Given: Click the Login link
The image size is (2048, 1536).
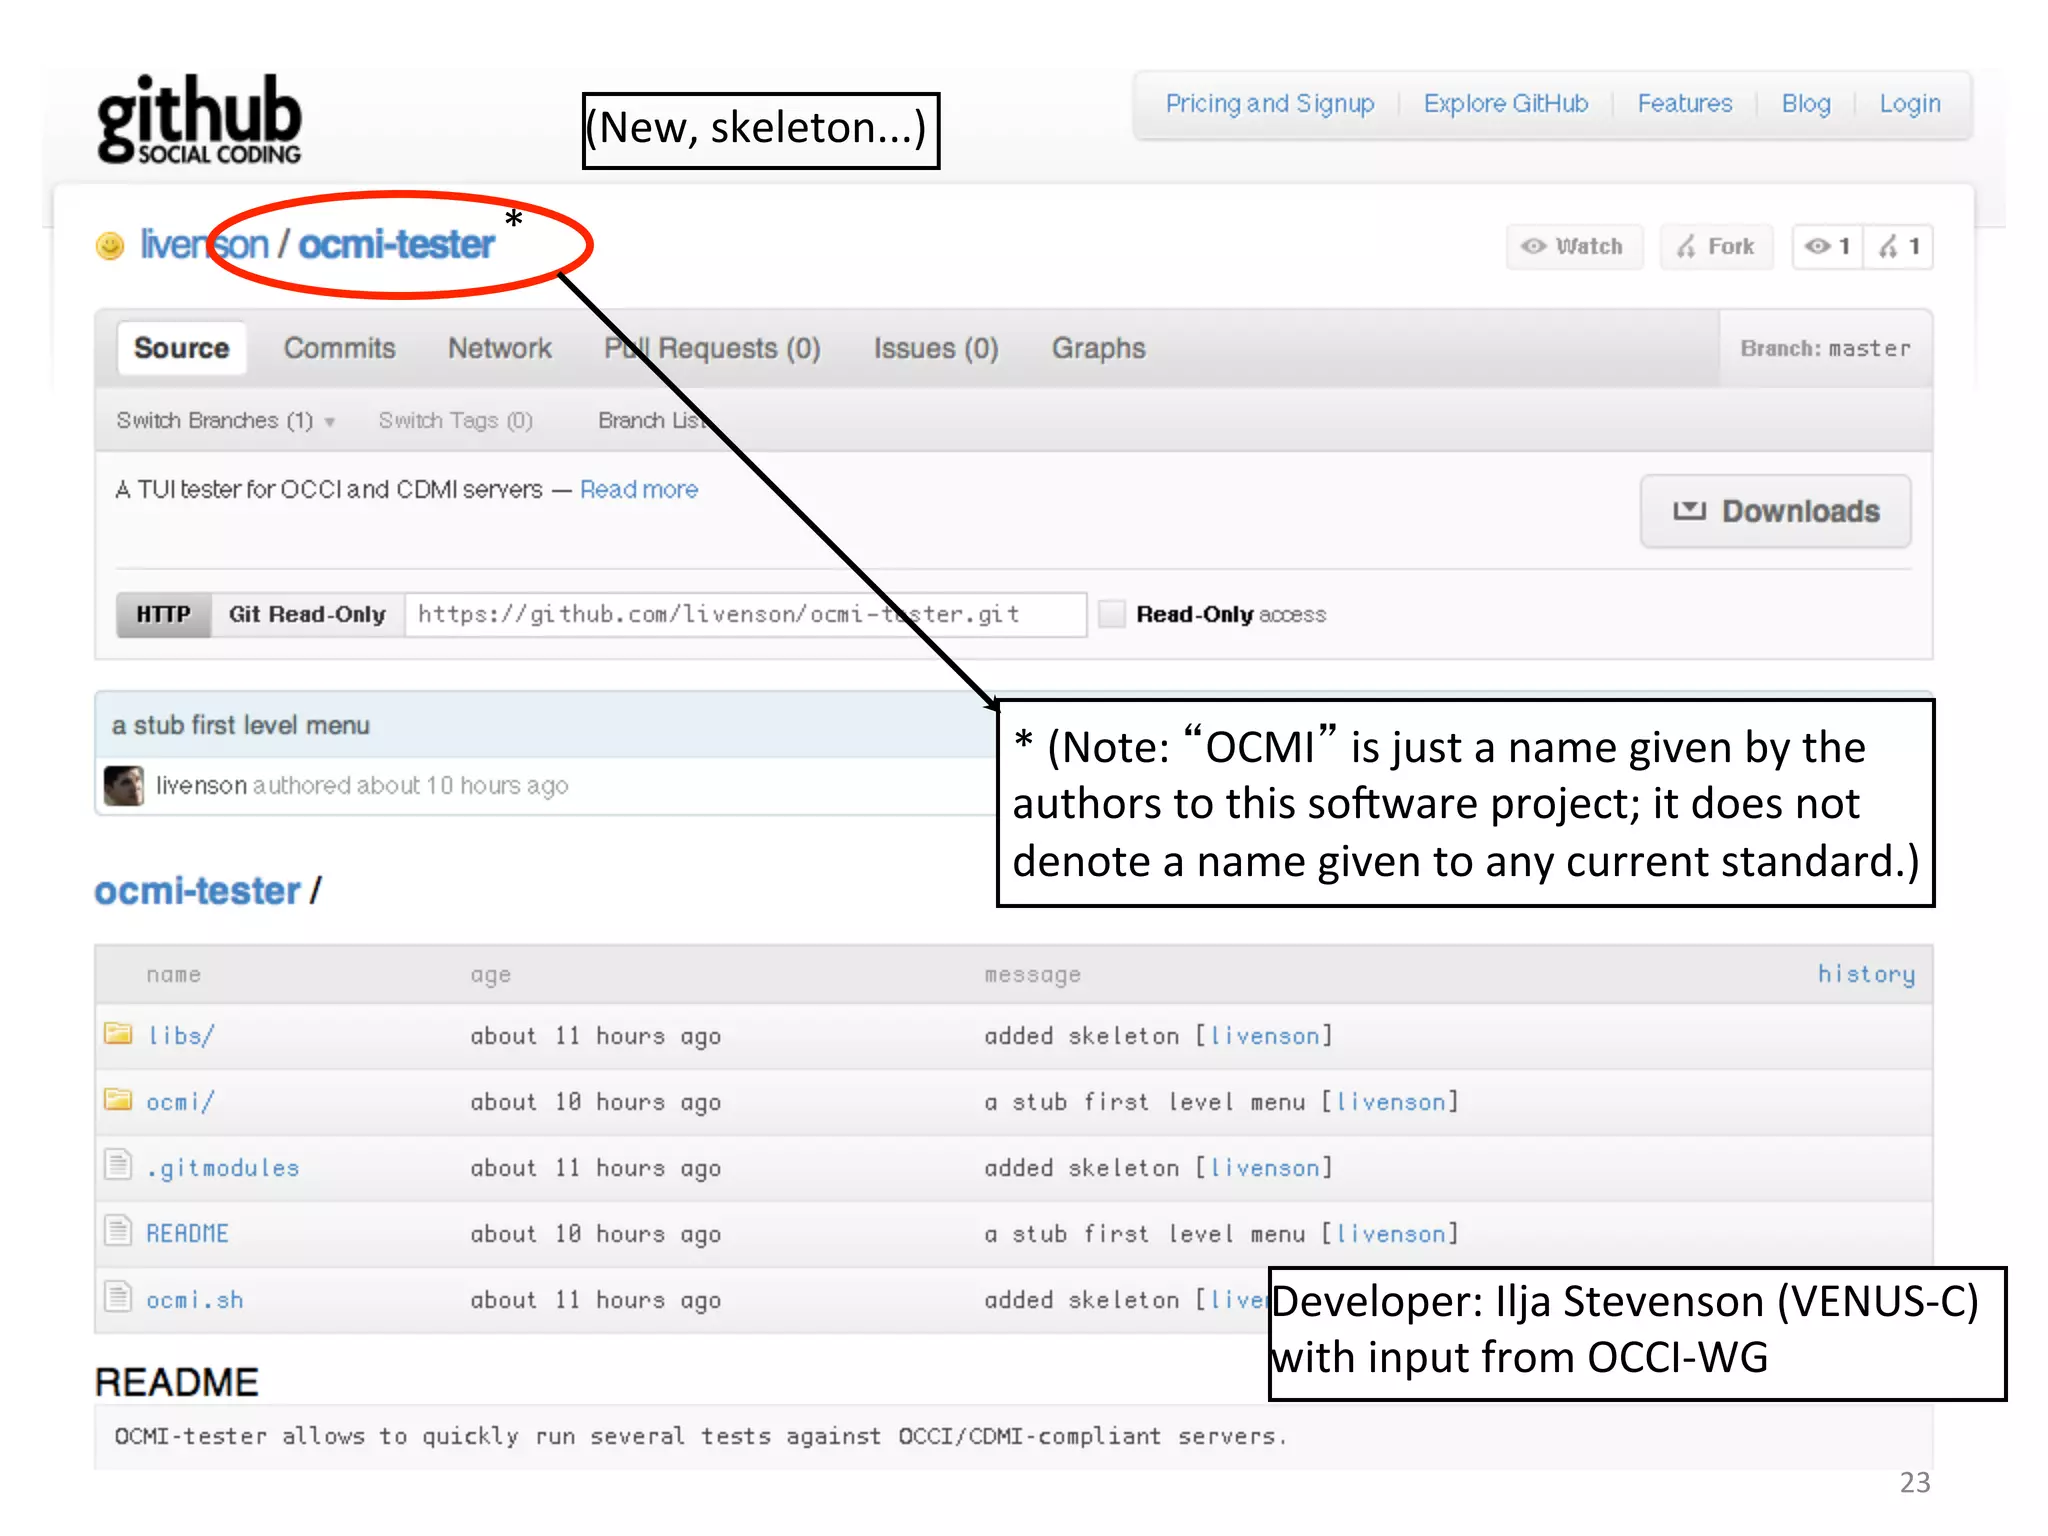Looking at the screenshot, I should coord(1910,104).
